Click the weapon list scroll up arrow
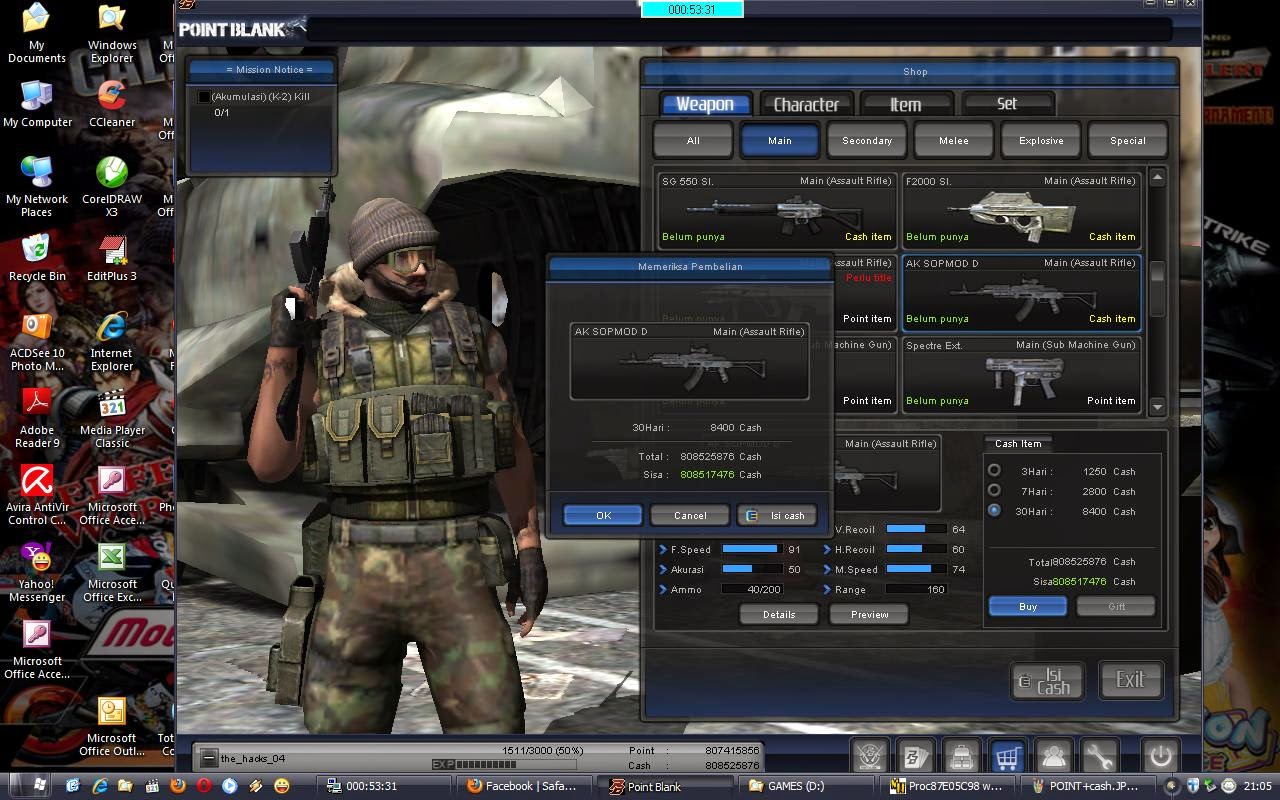 [x=1158, y=178]
